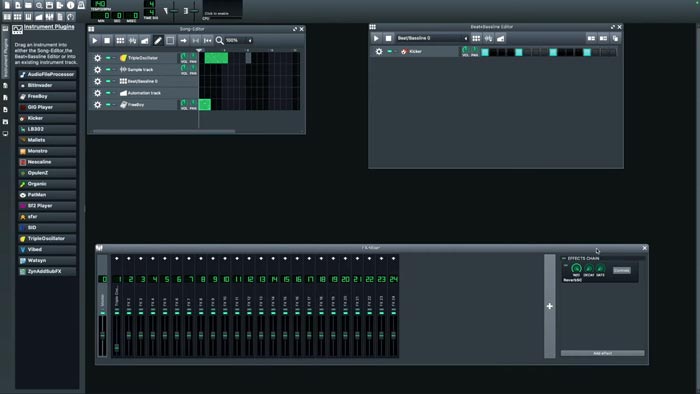Toggle ReverbSC effect on/off LED

566,265
